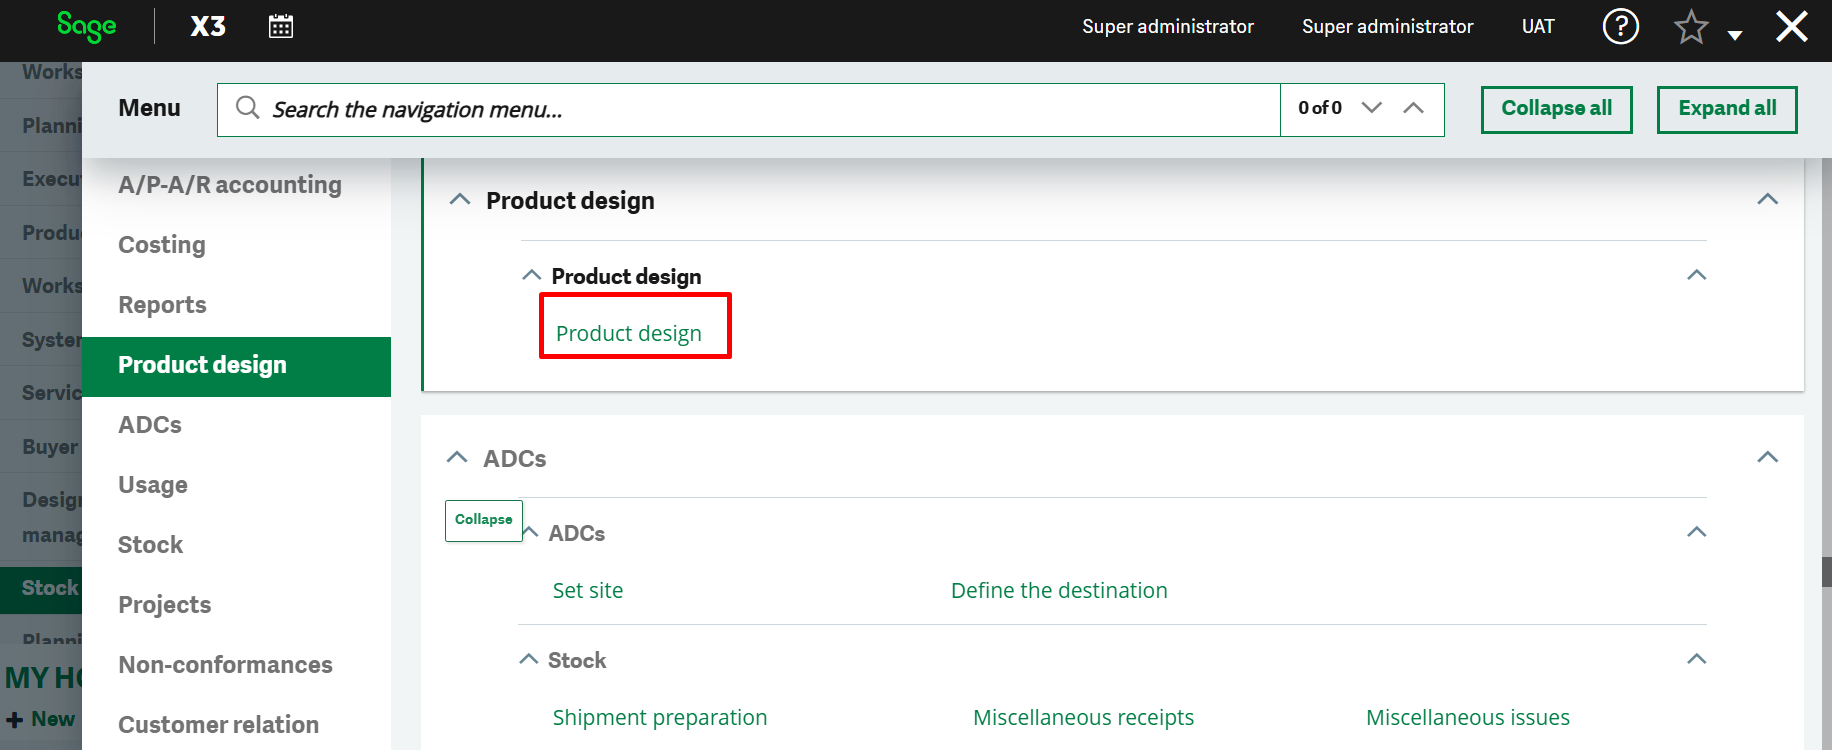
Task: Go to next search result arrow
Action: point(1372,107)
